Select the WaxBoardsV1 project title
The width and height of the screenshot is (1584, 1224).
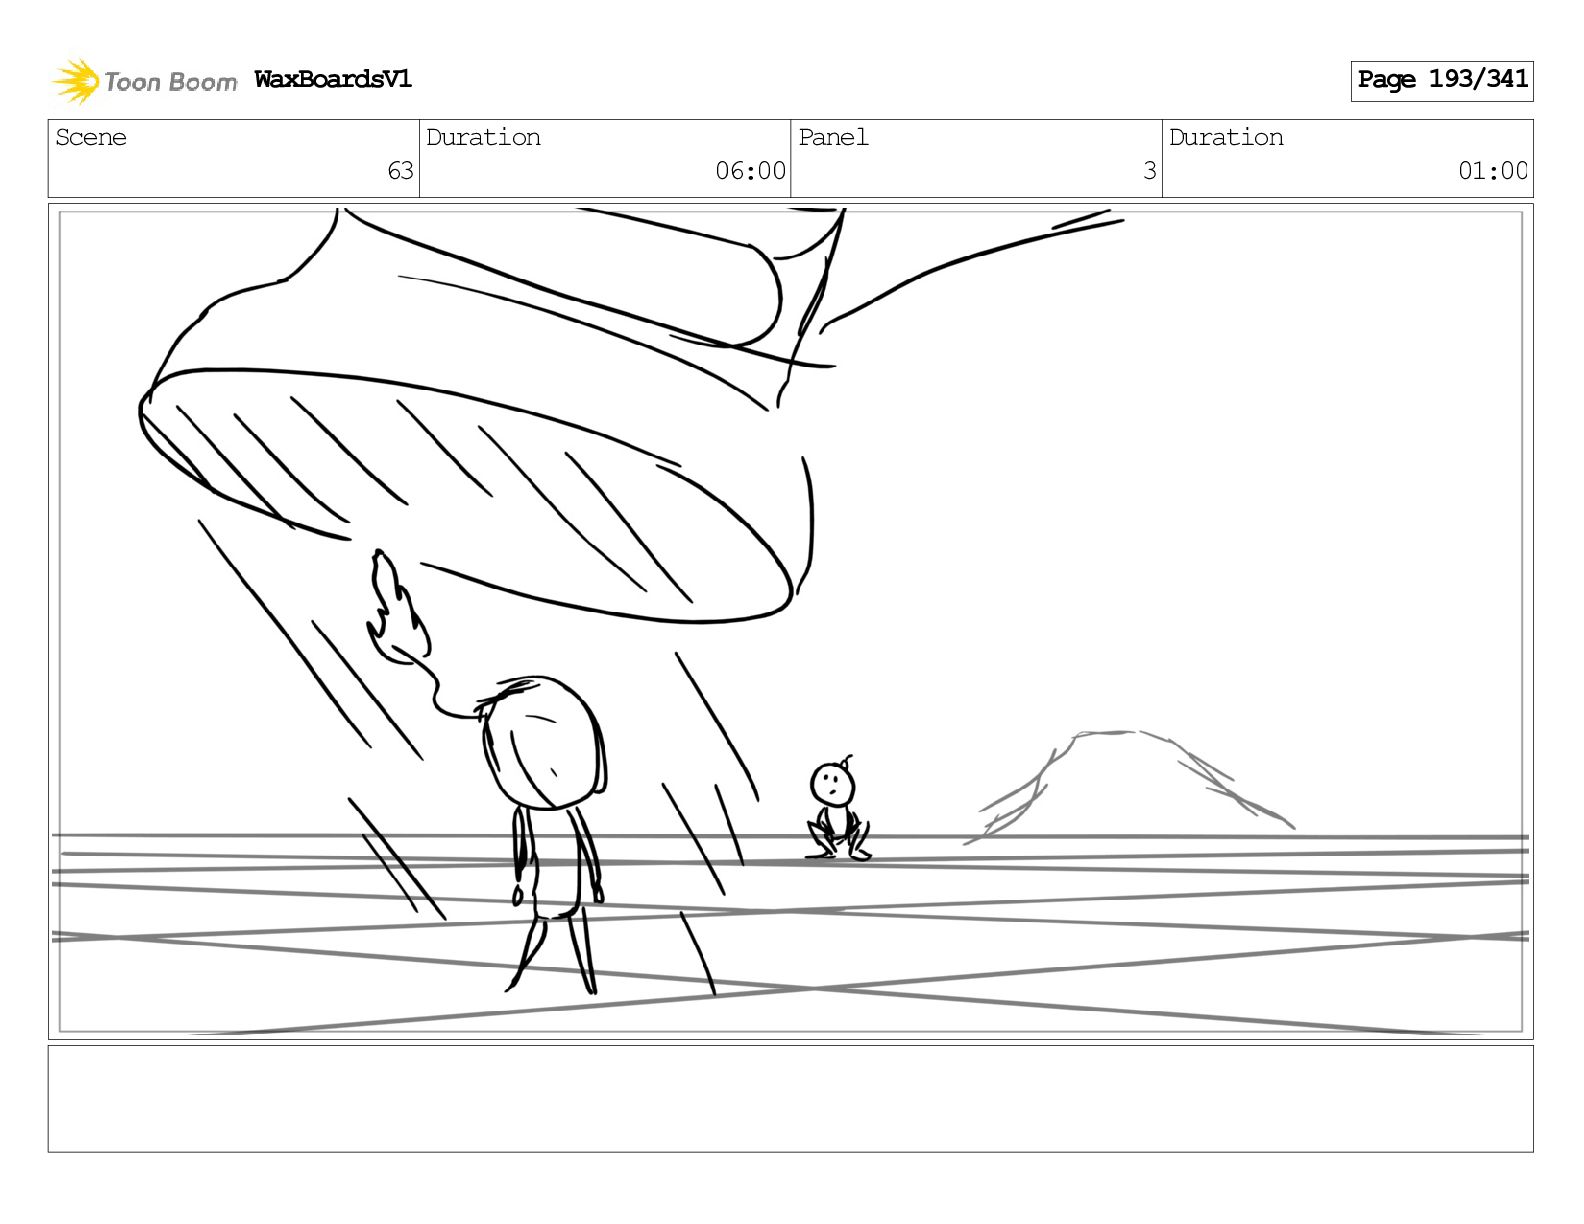tap(333, 79)
